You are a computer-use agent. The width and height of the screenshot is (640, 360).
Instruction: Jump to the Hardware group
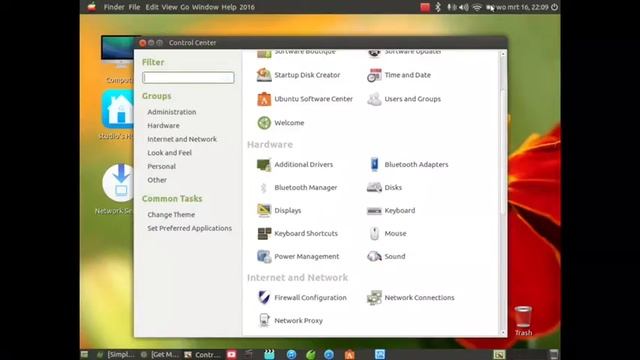[x=163, y=126]
